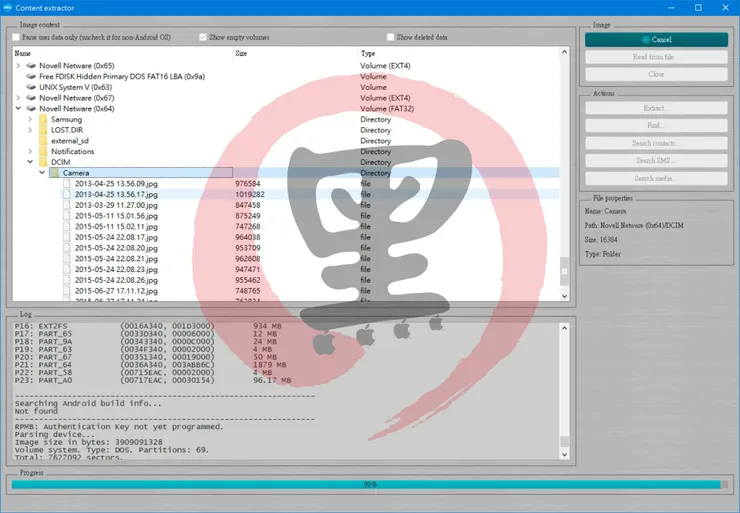Sort list by the Size column header
740x513 pixels.
pyautogui.click(x=241, y=53)
